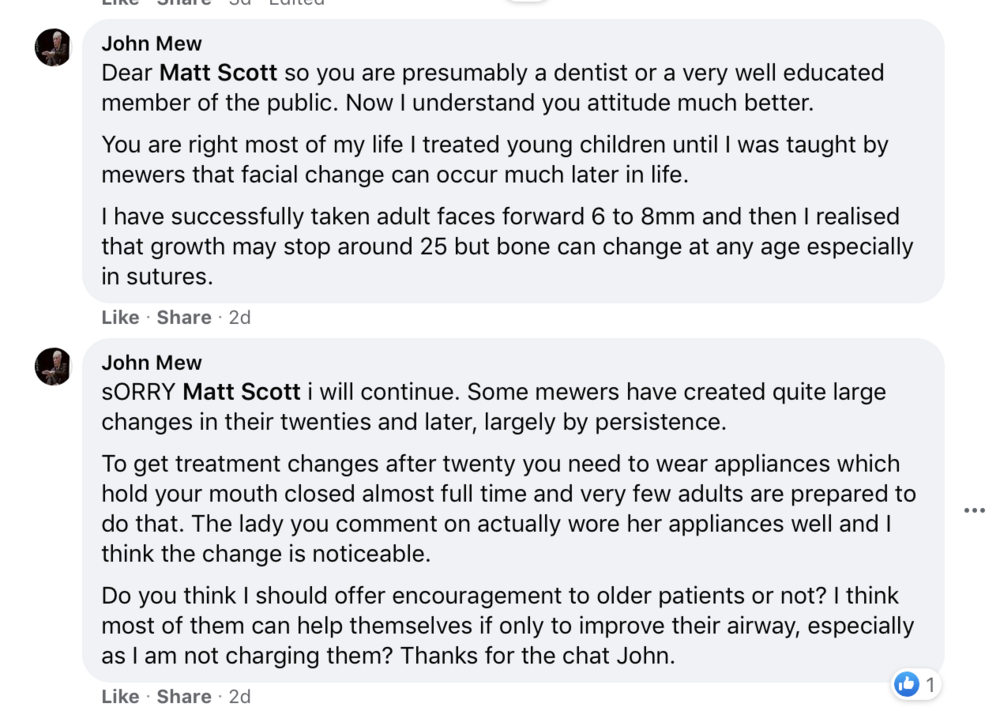
Task: Click the paragraph beginning "Do you think I should"
Action: [505, 626]
